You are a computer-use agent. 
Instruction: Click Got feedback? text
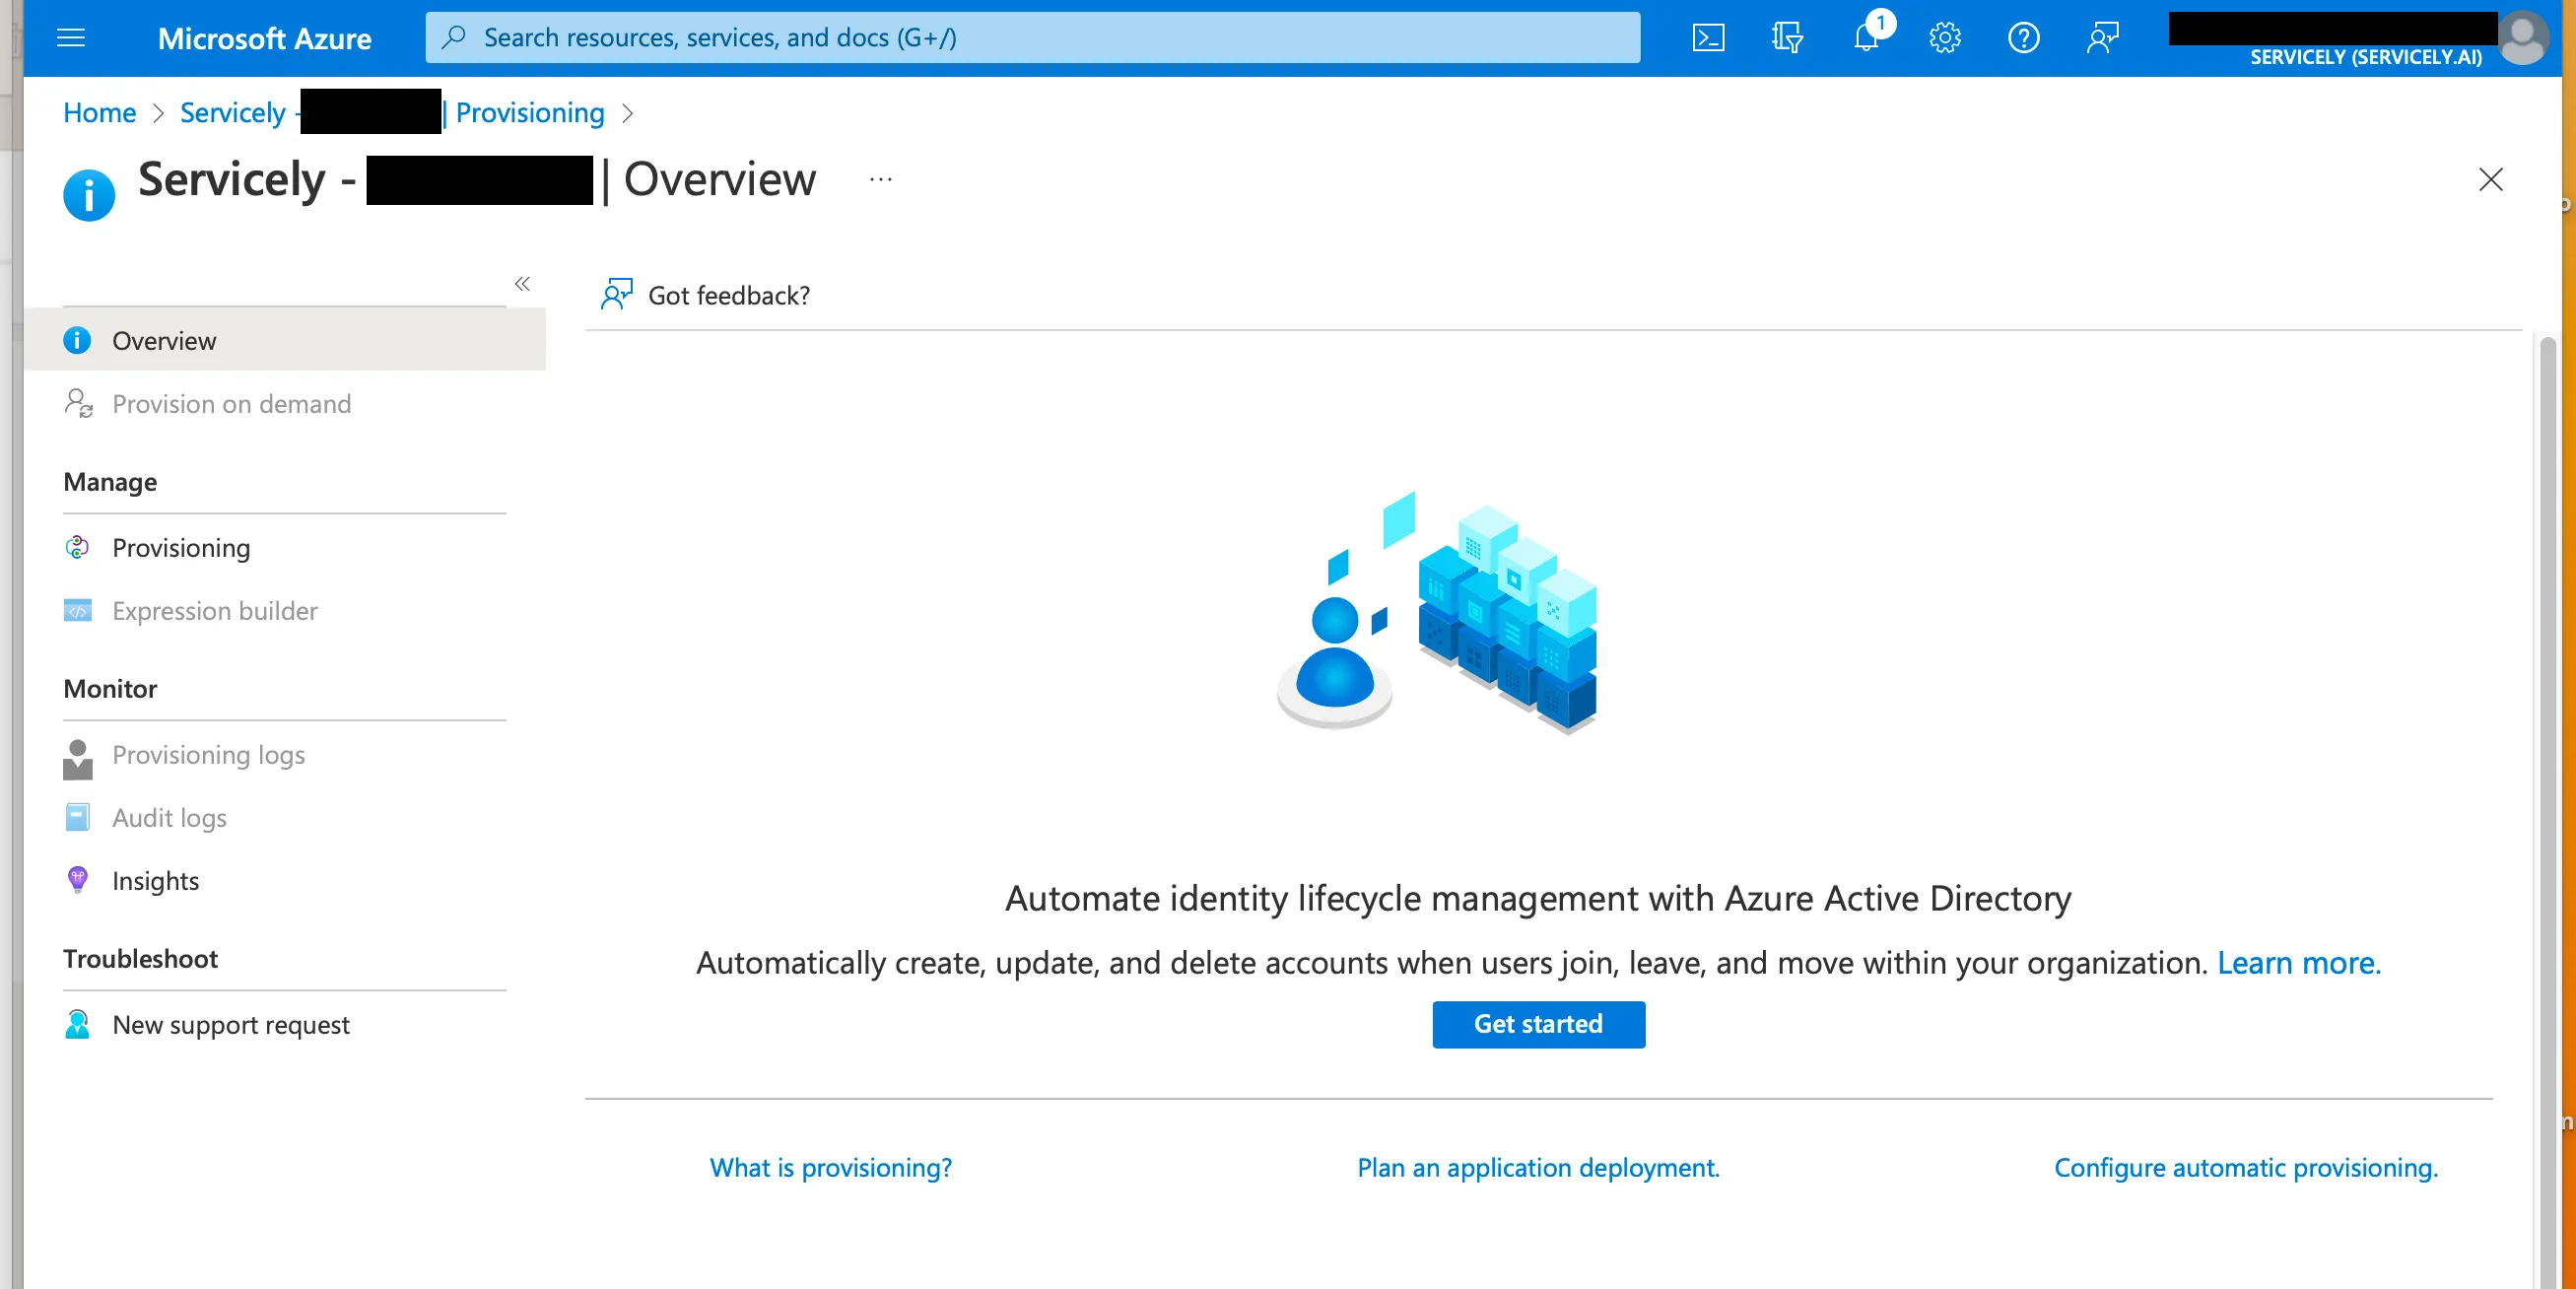(x=729, y=295)
